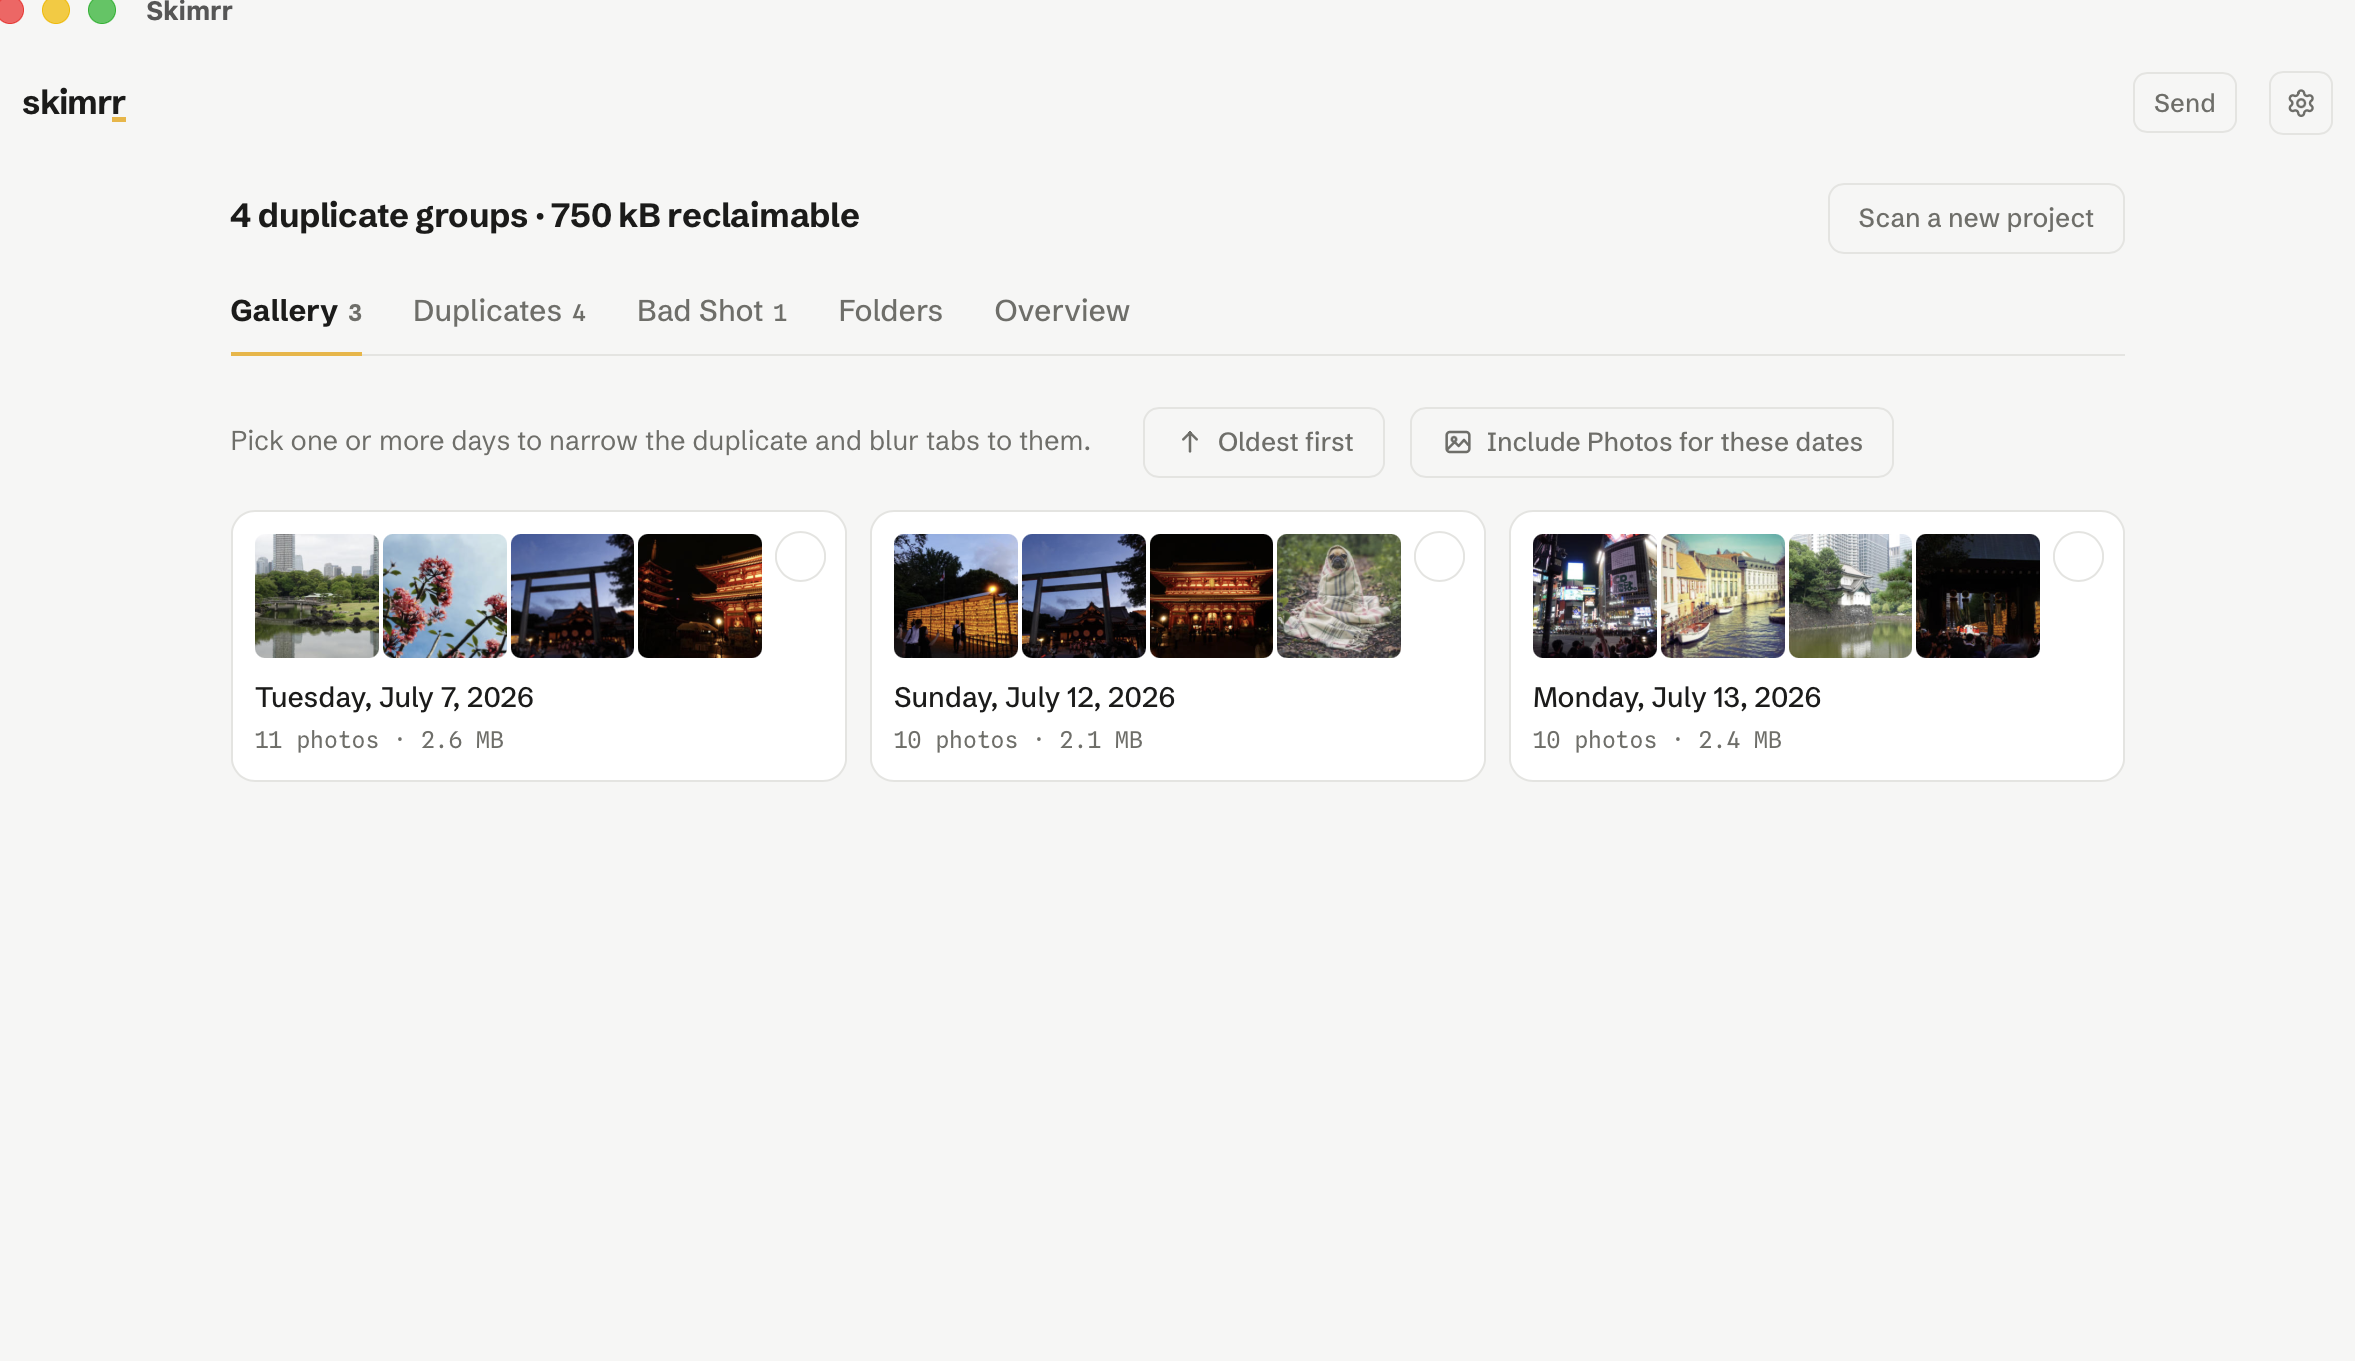
Task: Click the 4 duplicate groups heading
Action: [544, 216]
